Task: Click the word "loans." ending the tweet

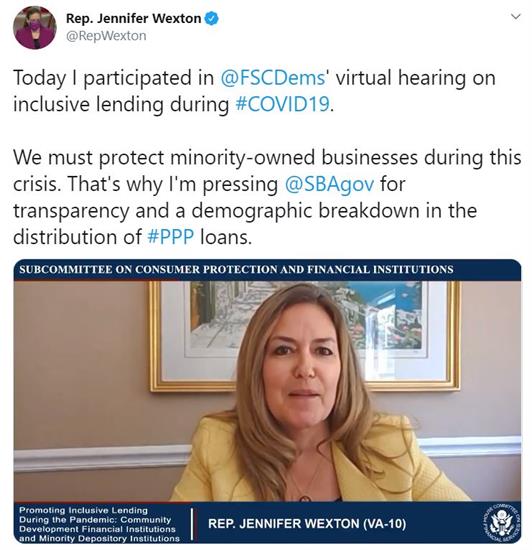Action: [226, 237]
